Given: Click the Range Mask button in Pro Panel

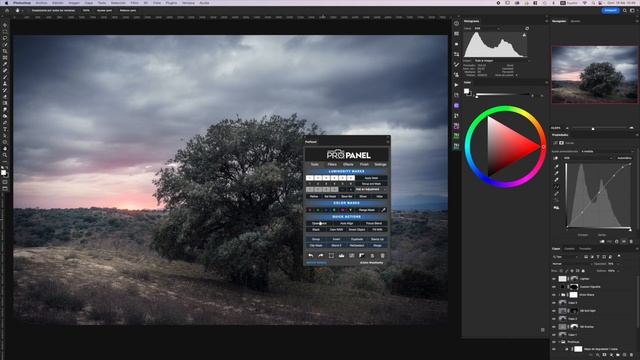Looking at the screenshot, I should pyautogui.click(x=367, y=210).
